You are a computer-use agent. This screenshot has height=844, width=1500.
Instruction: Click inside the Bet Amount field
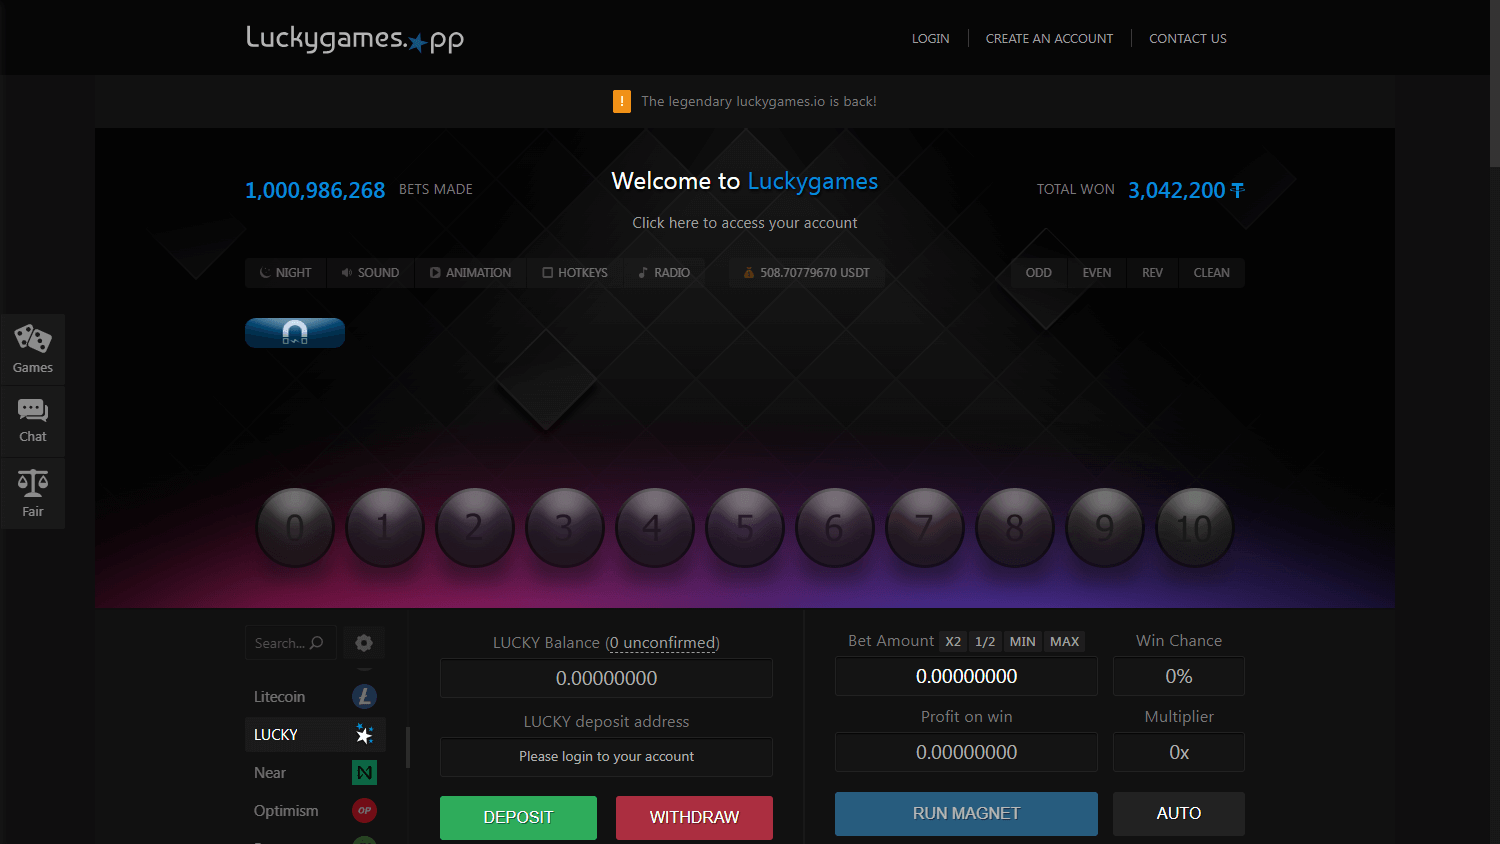coord(966,676)
